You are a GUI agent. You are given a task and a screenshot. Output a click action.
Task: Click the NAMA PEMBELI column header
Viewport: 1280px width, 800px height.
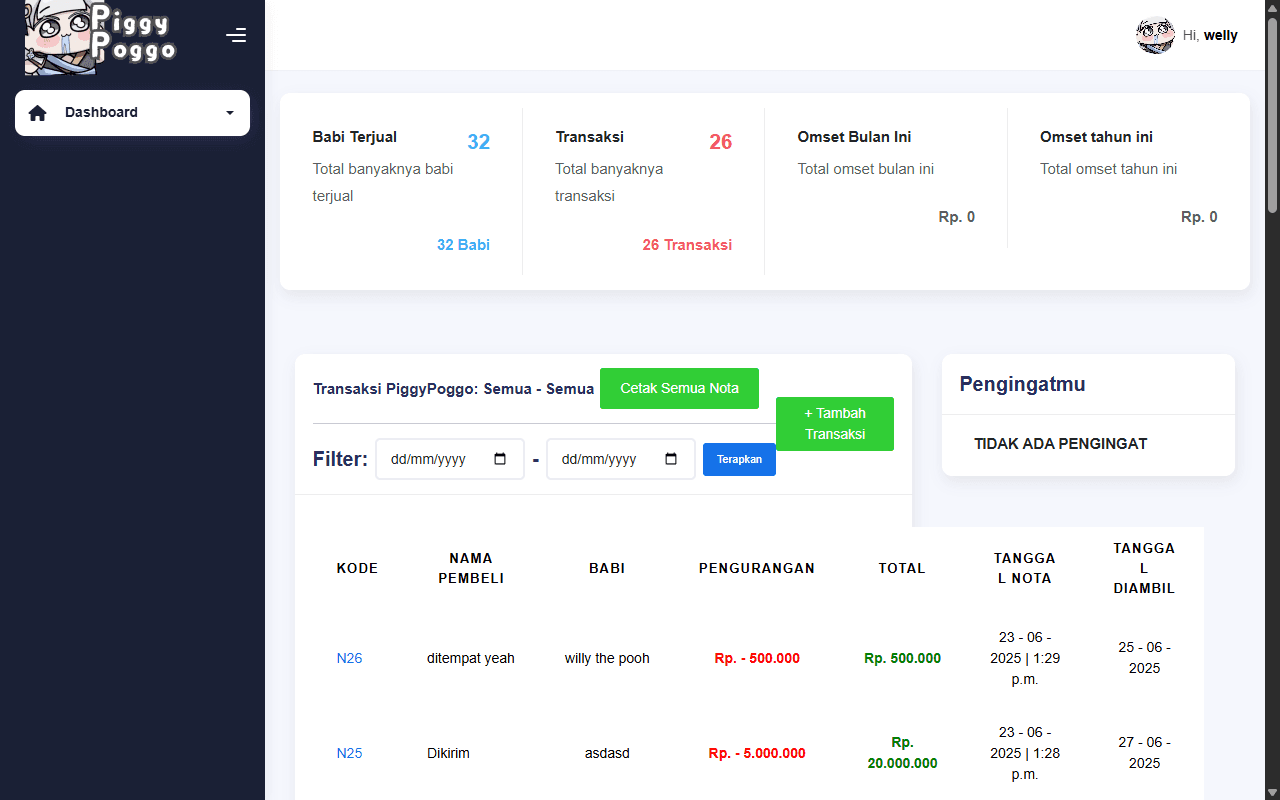click(x=471, y=568)
